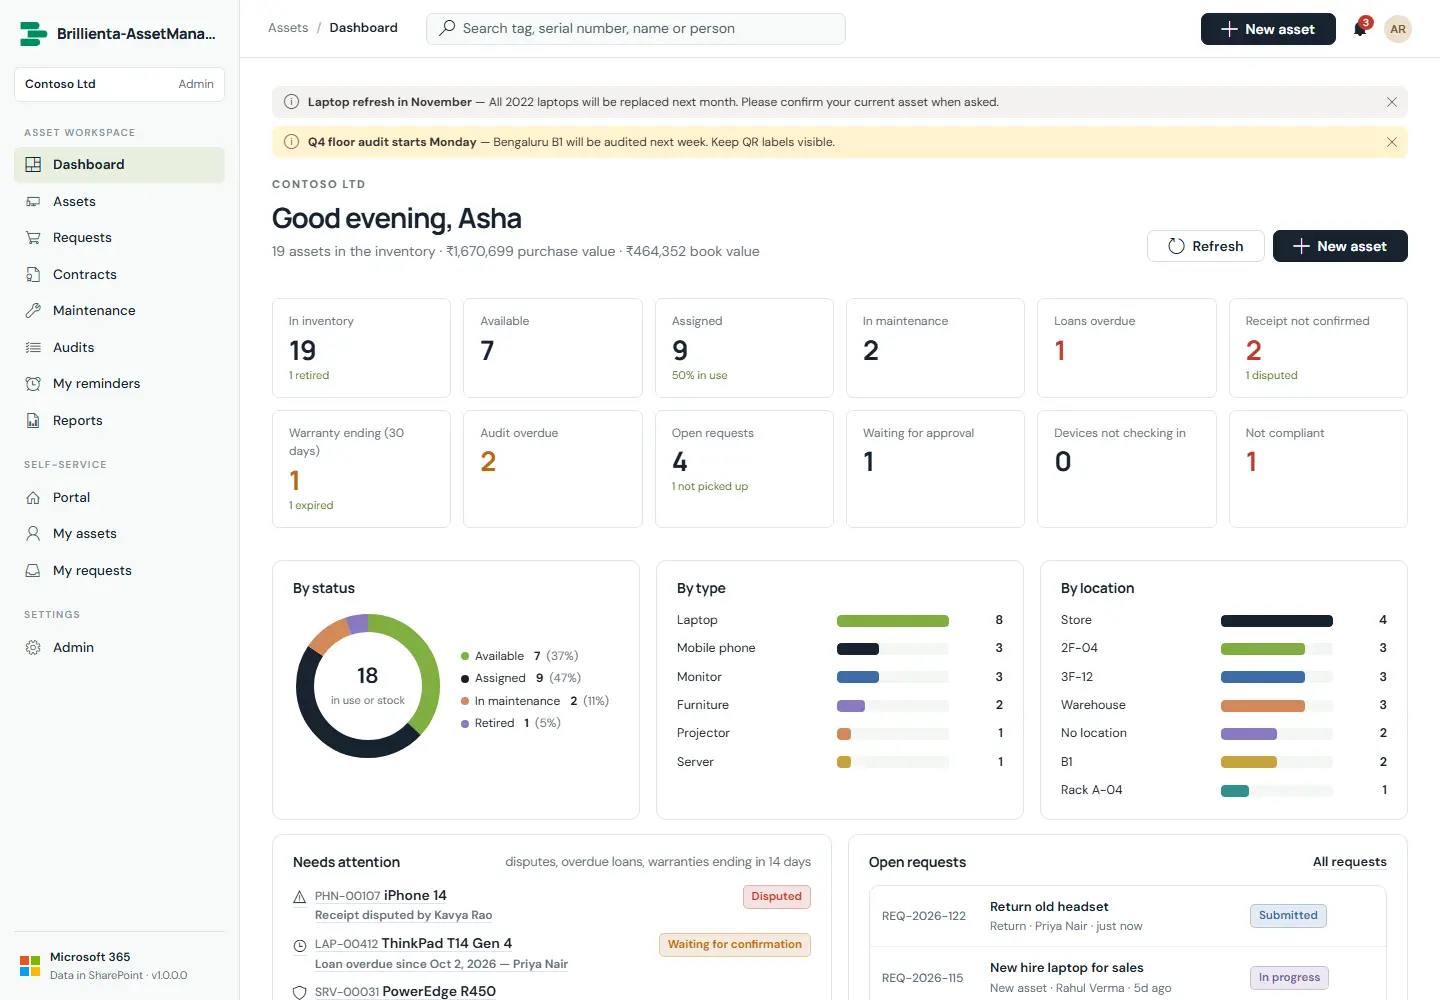Image resolution: width=1440 pixels, height=1000 pixels.
Task: Click the Microsoft 365 logo in footer
Action: click(x=30, y=966)
